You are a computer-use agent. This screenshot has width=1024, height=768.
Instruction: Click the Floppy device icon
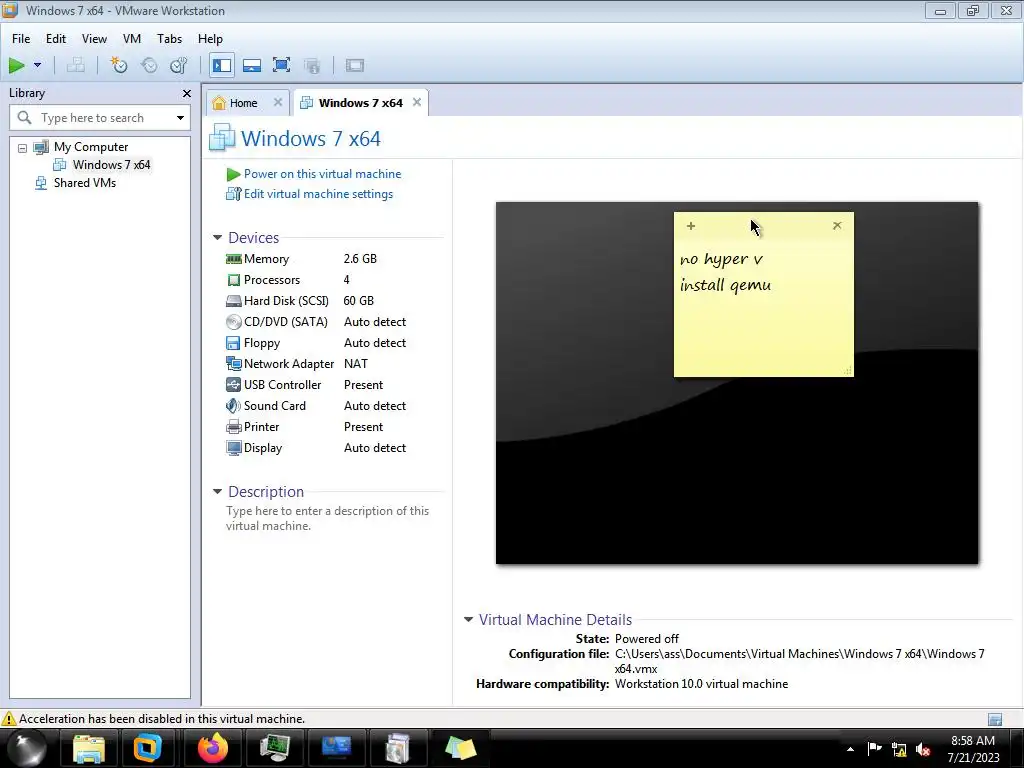click(233, 343)
